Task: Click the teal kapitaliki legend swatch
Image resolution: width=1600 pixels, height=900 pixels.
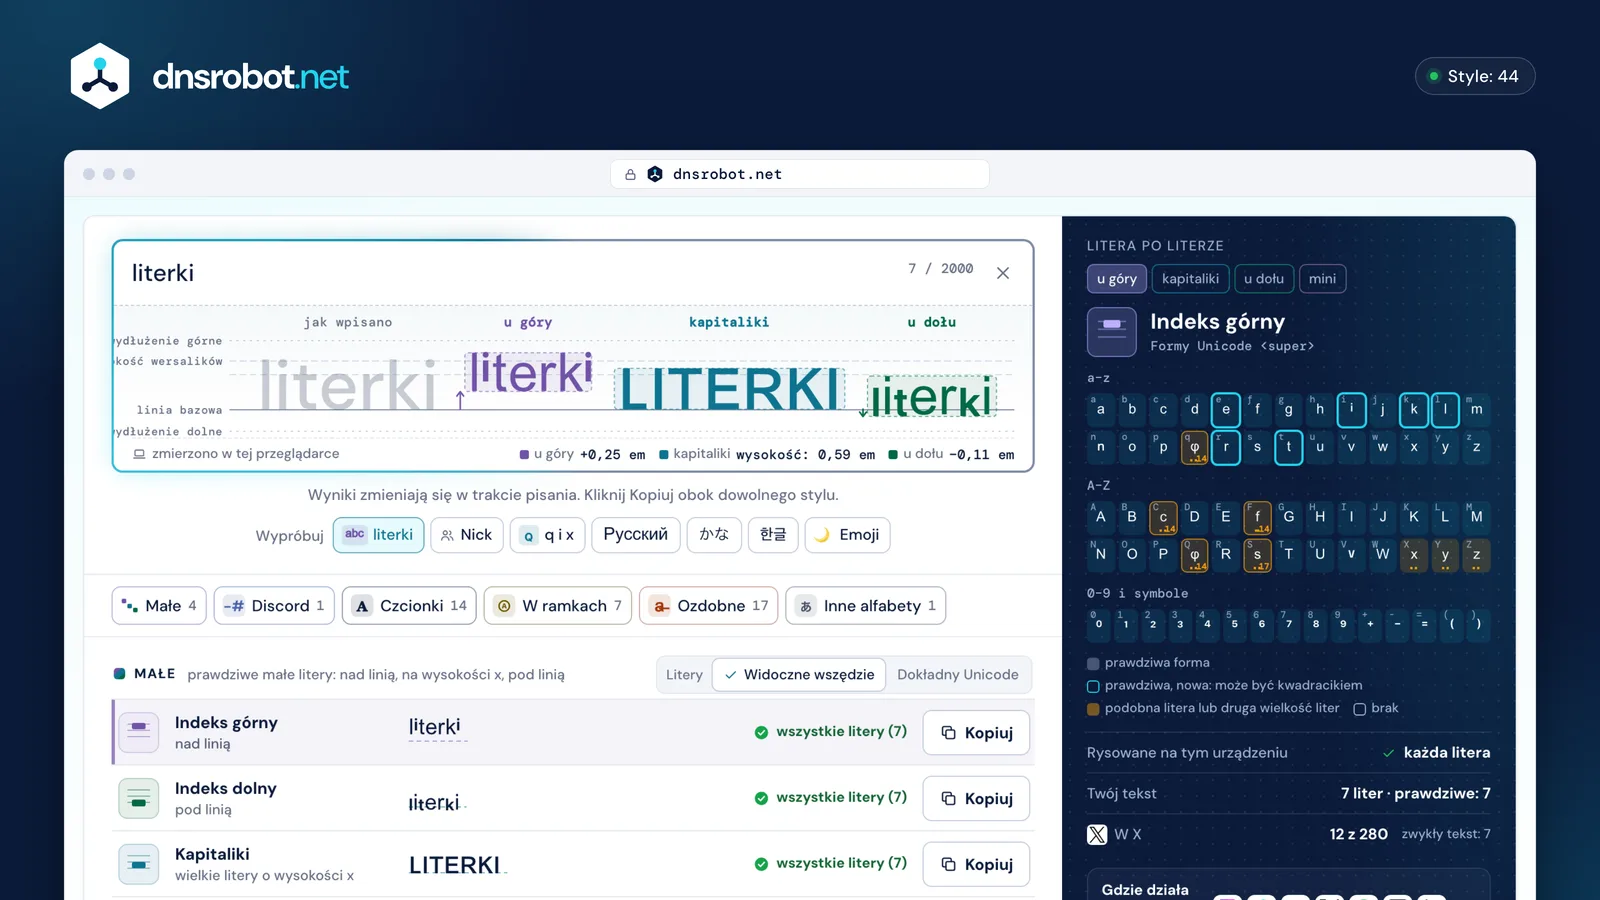Action: point(664,454)
